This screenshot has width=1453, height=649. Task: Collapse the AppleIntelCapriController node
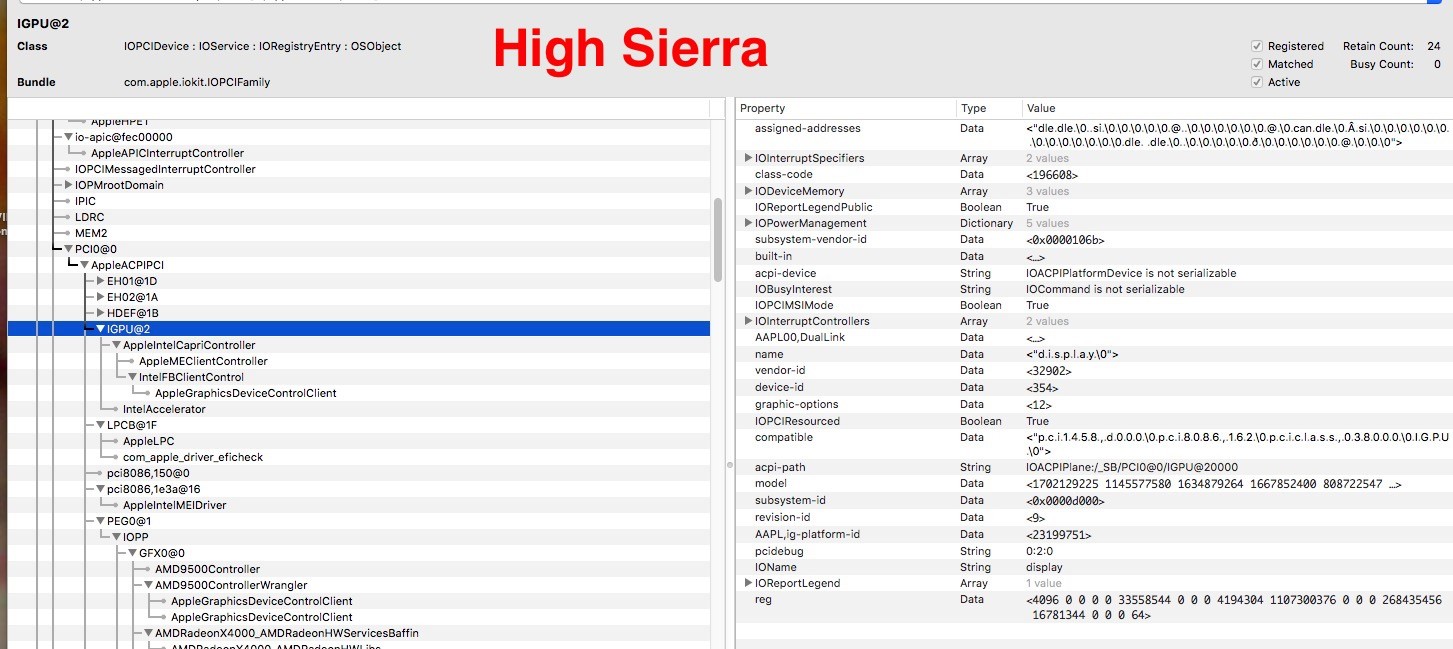(x=116, y=345)
